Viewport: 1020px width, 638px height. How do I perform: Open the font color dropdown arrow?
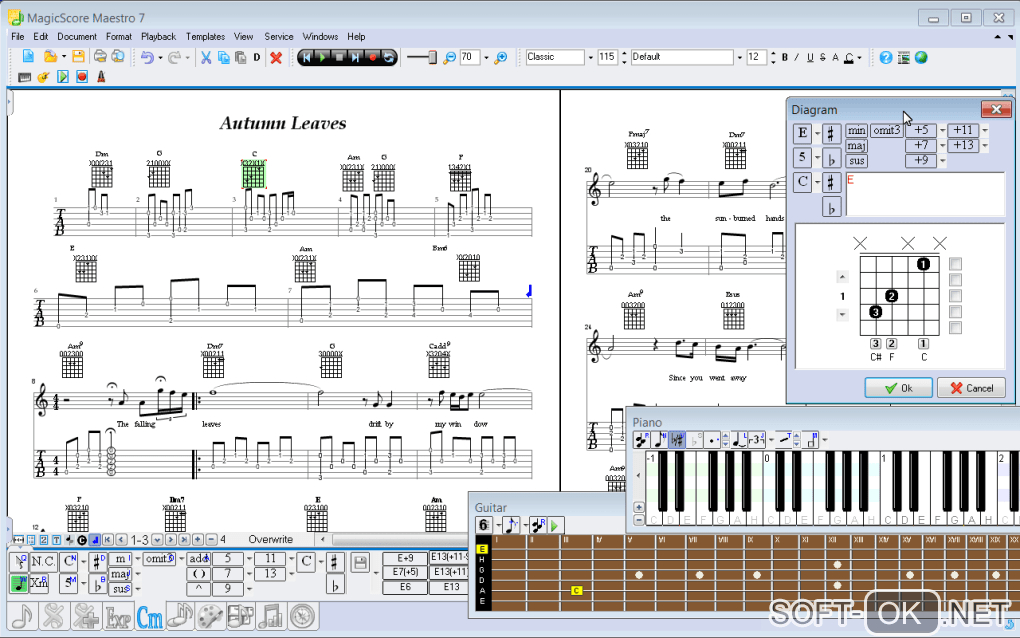tap(860, 57)
